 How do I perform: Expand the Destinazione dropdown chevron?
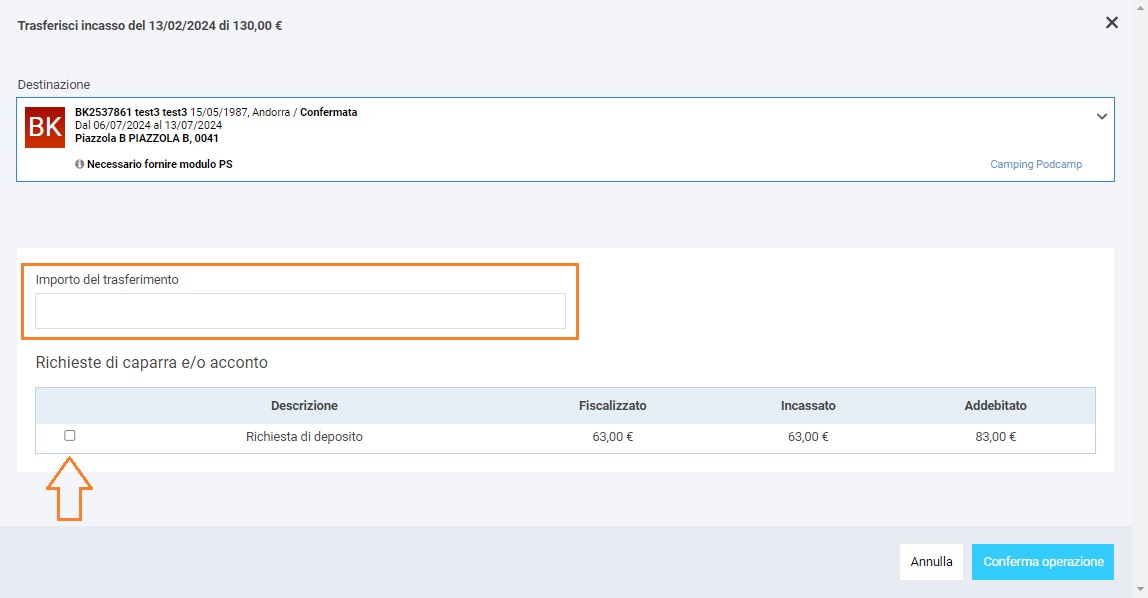(1101, 116)
